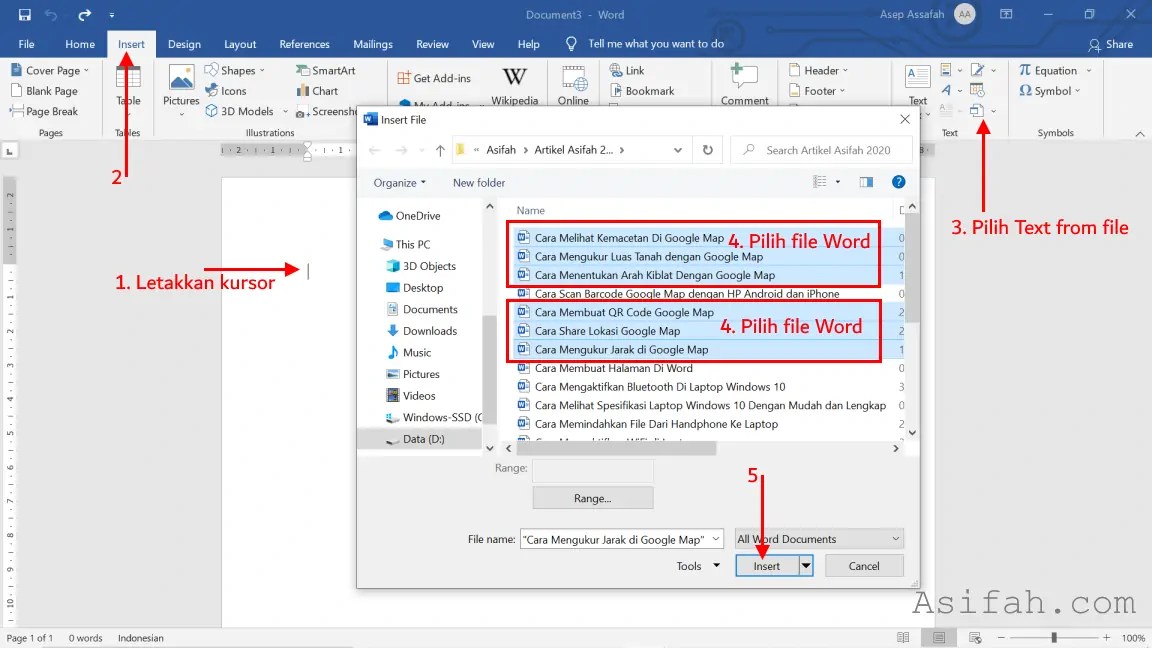Go up one folder level in dialog
The width and height of the screenshot is (1152, 648).
440,150
